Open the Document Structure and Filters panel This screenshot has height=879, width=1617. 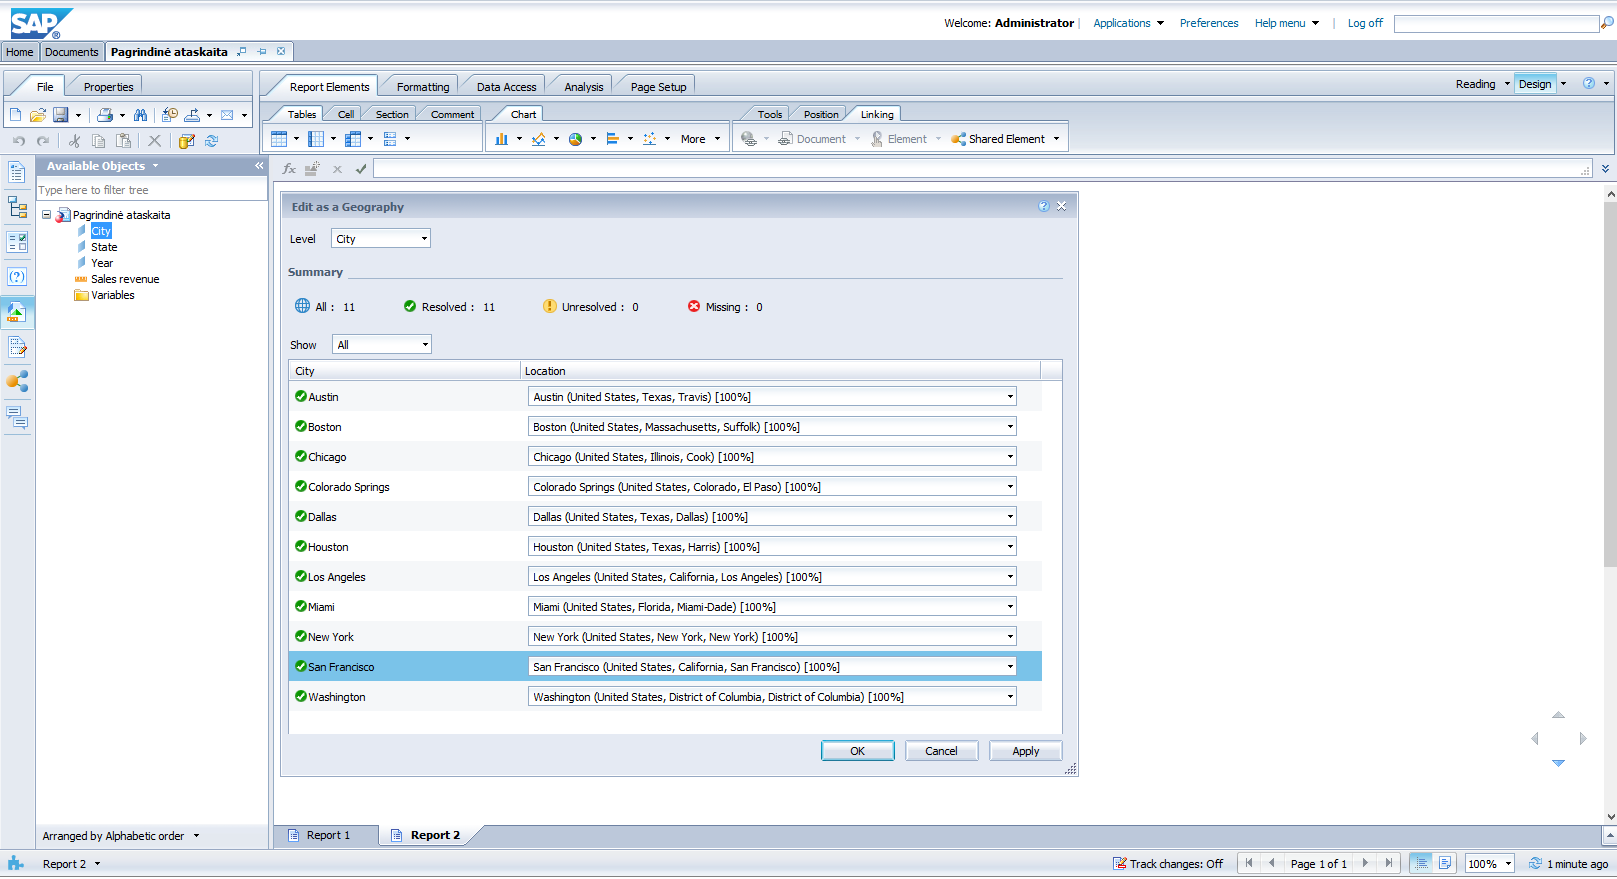17,208
